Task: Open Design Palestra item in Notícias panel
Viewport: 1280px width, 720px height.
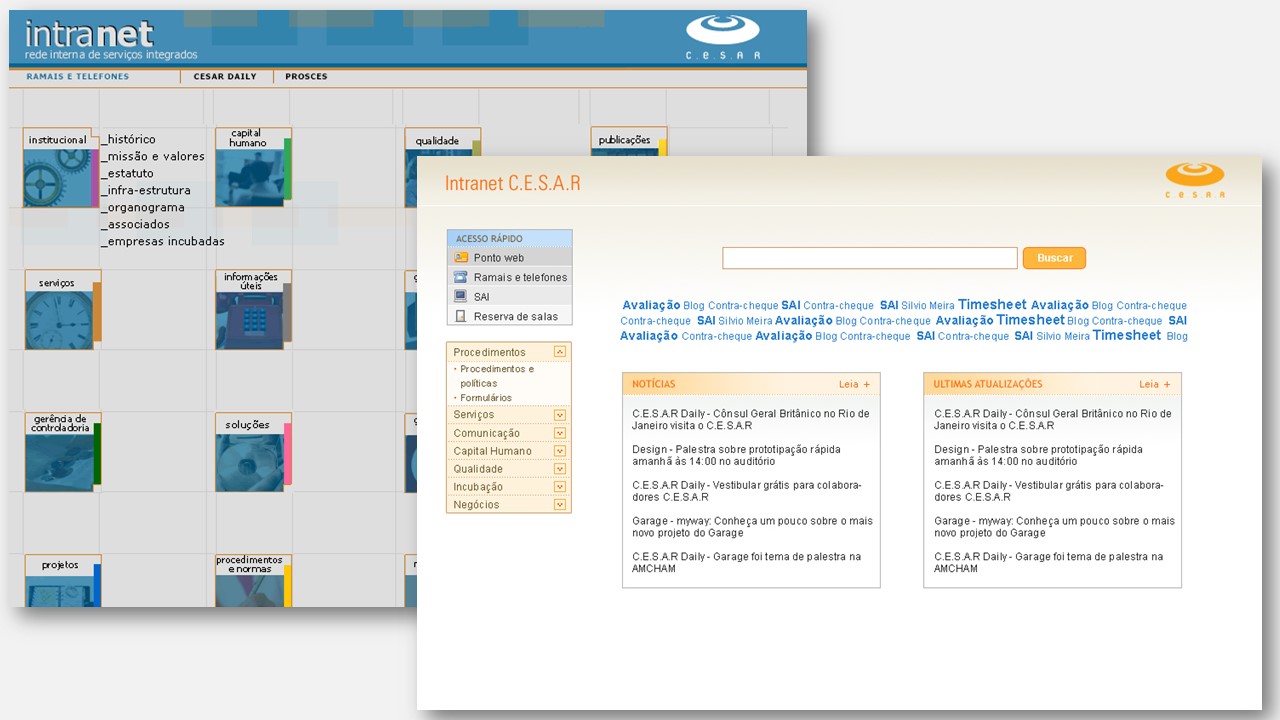Action: click(736, 455)
